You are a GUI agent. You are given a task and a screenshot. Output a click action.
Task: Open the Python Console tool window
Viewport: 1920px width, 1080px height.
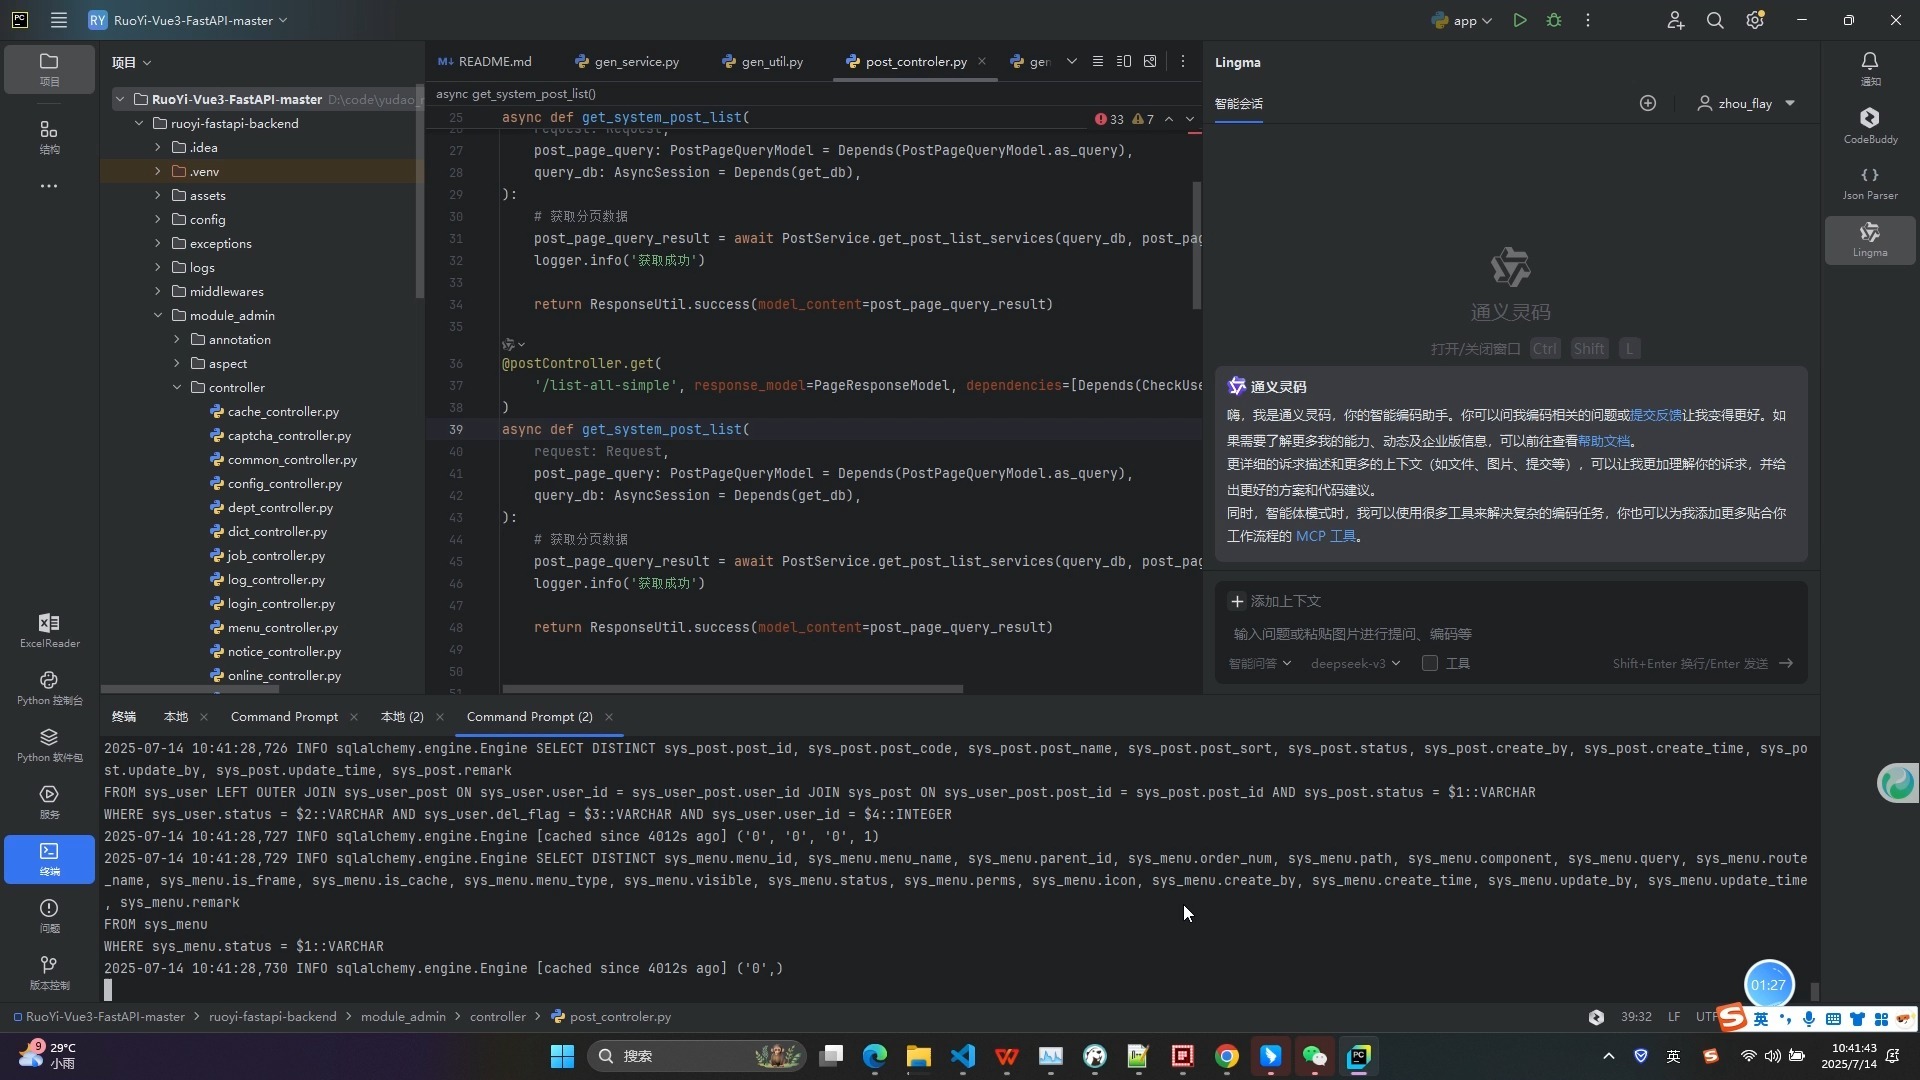49,688
